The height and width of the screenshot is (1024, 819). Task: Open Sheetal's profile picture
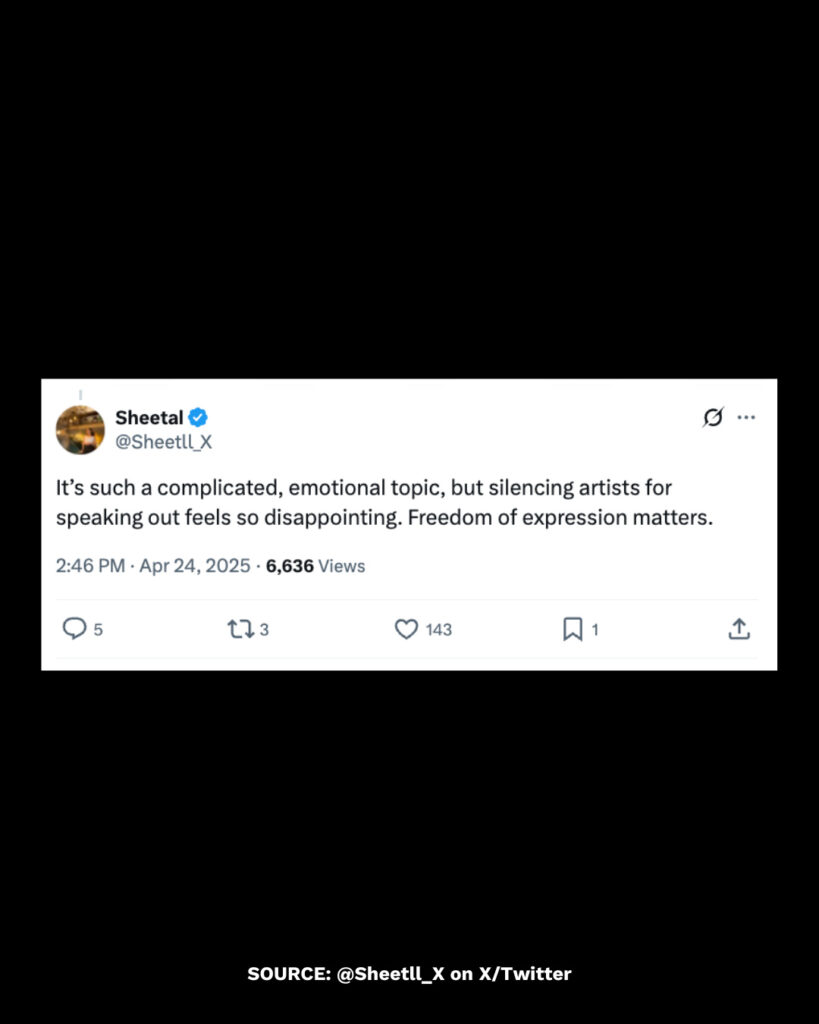pos(80,430)
